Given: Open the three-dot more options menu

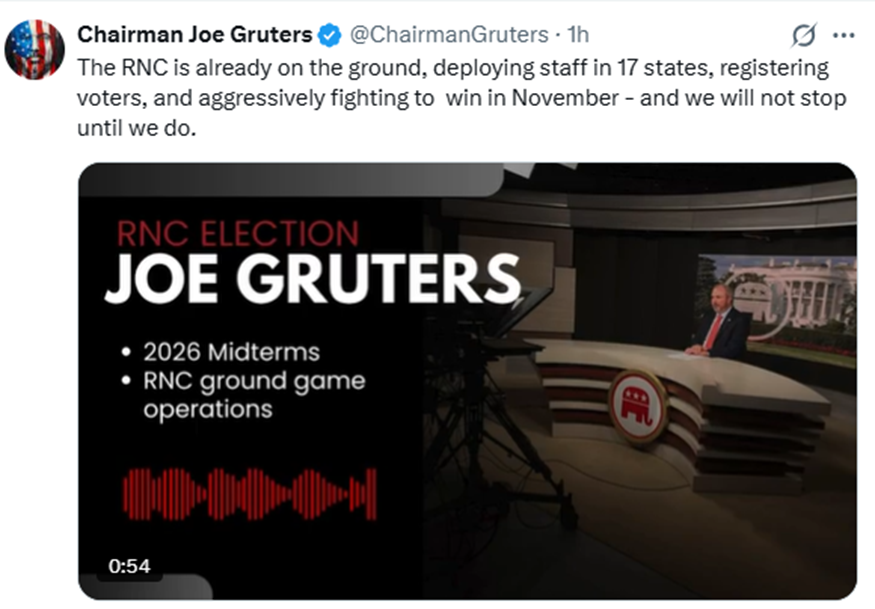Looking at the screenshot, I should pos(843,36).
